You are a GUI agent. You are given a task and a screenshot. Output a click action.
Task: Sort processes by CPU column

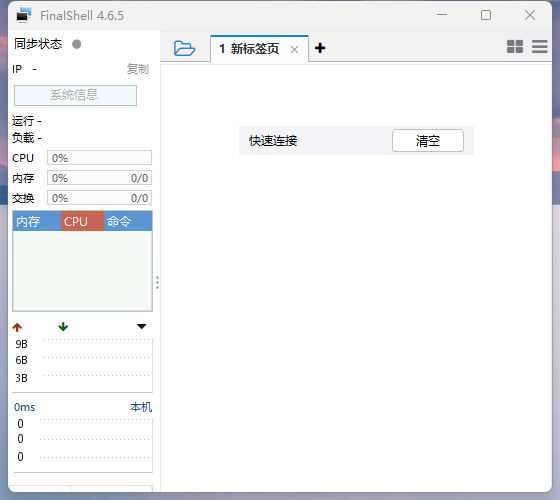[82, 221]
